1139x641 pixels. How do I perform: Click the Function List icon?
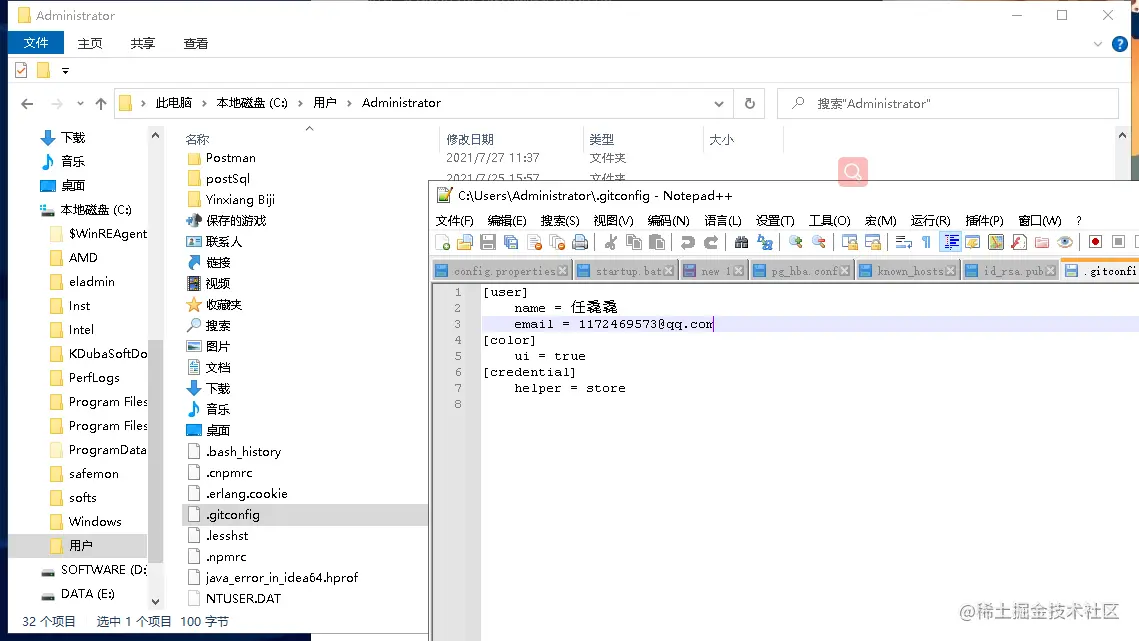[1019, 243]
